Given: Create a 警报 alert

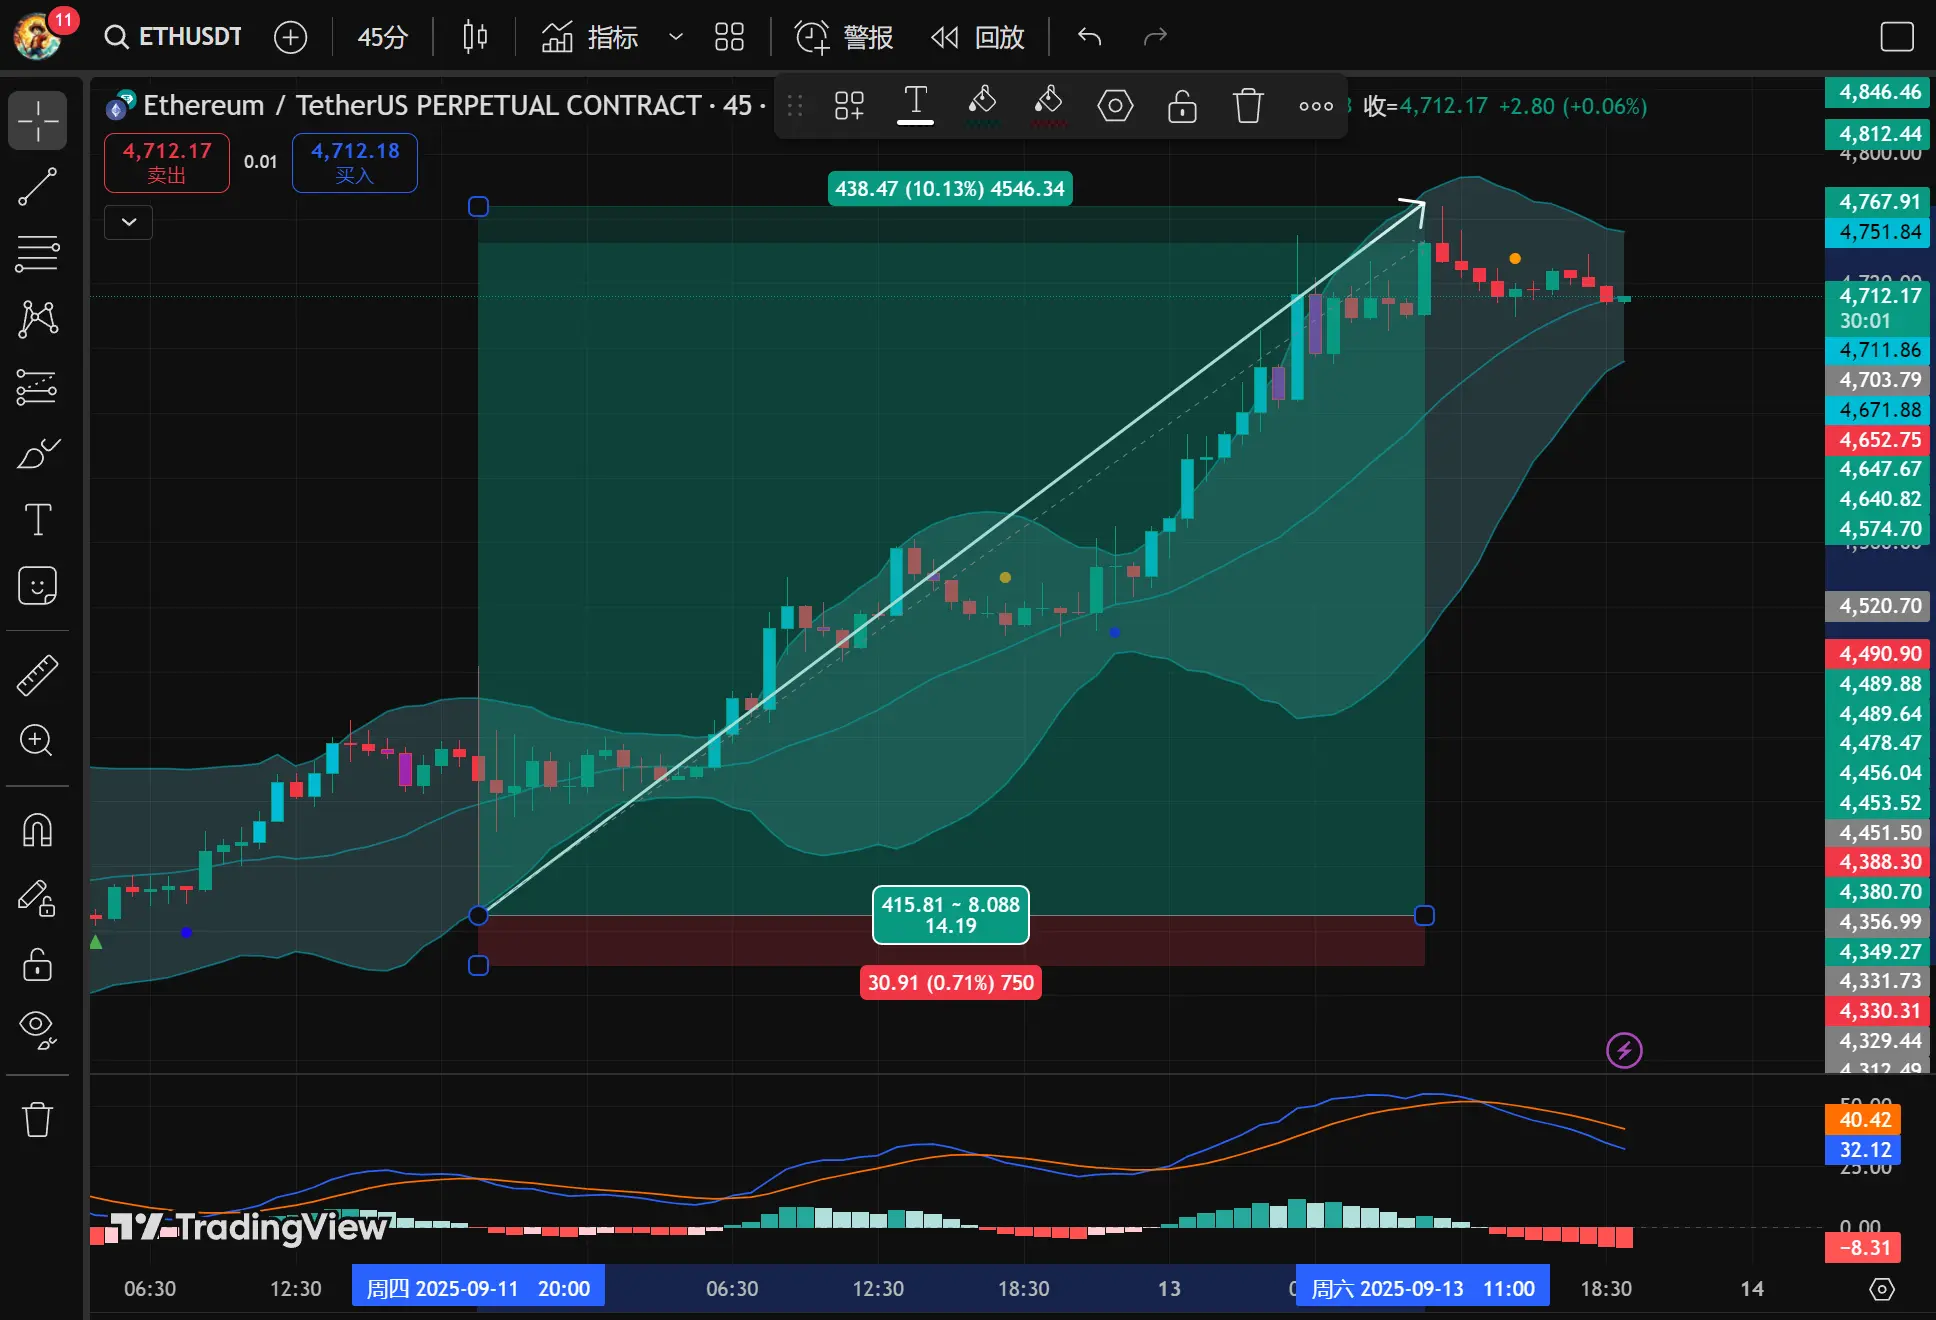Looking at the screenshot, I should pyautogui.click(x=844, y=37).
